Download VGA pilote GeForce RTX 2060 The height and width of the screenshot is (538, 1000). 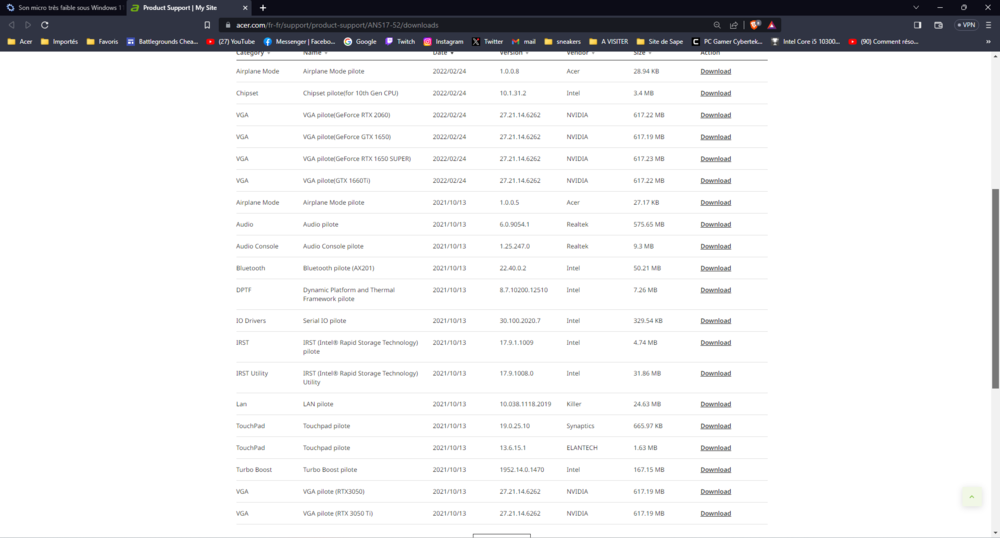click(x=716, y=115)
